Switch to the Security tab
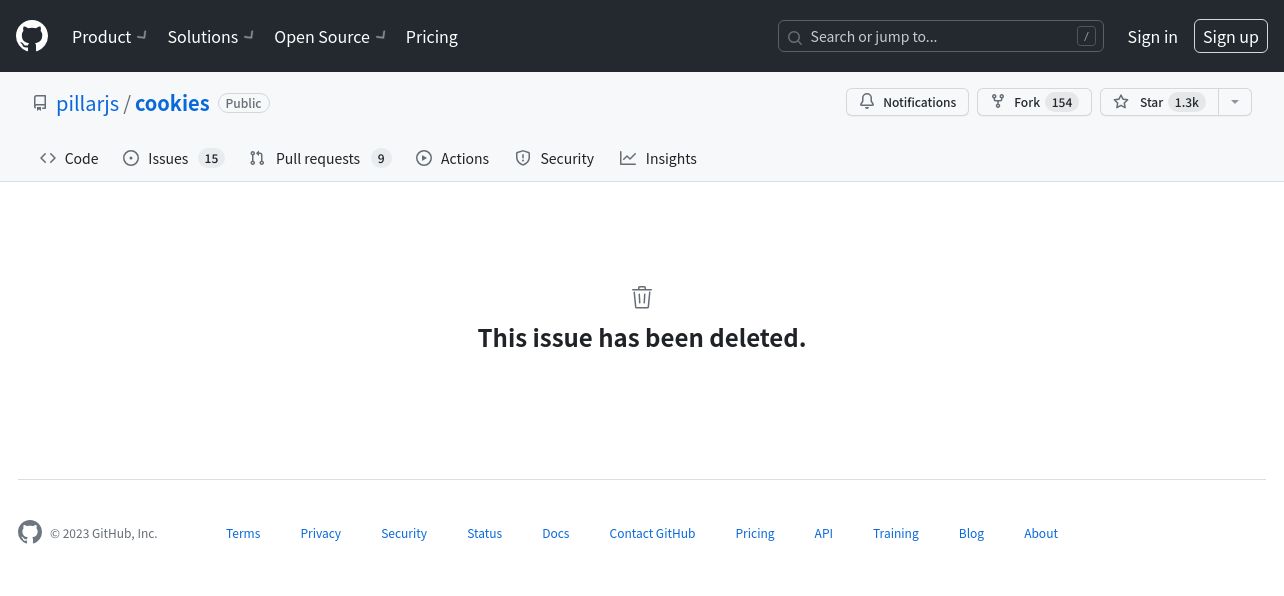This screenshot has height=596, width=1284. pos(555,158)
